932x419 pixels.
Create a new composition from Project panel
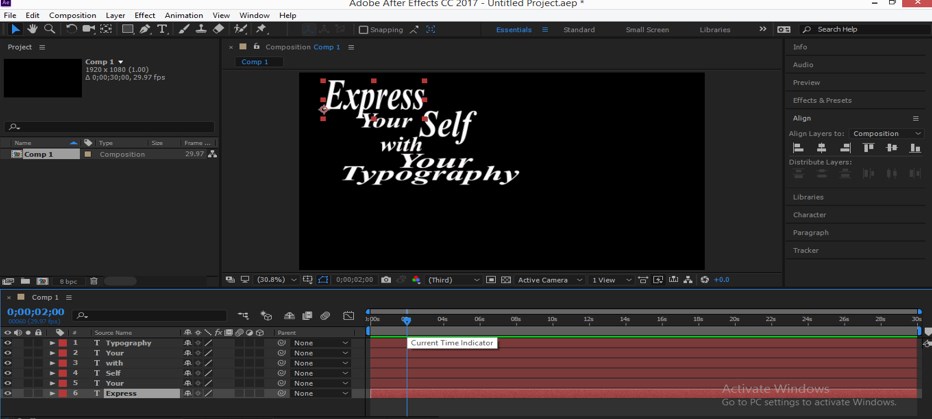pos(42,281)
